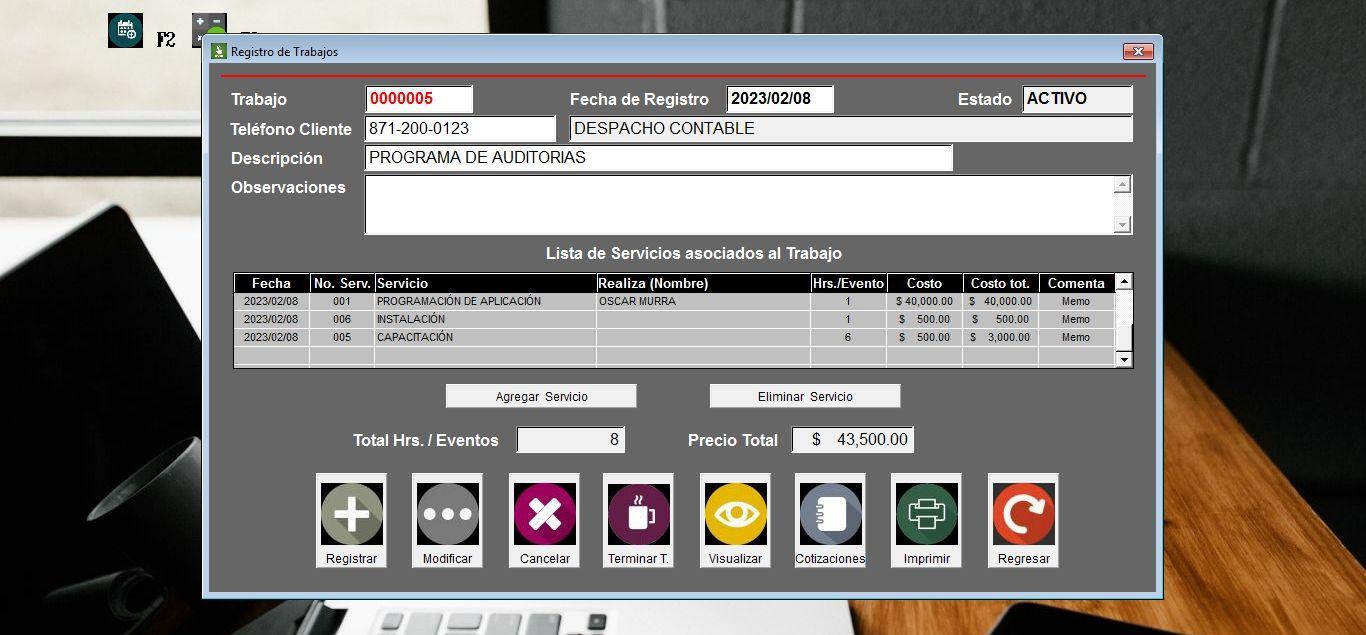Screen dimensions: 1366x635
Task: Click the Hrs./Evento column header
Action: (x=848, y=283)
